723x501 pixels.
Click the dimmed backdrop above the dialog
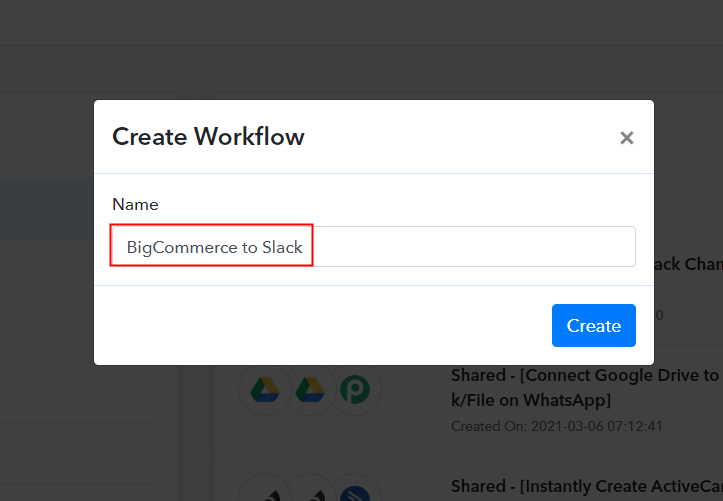coord(360,70)
